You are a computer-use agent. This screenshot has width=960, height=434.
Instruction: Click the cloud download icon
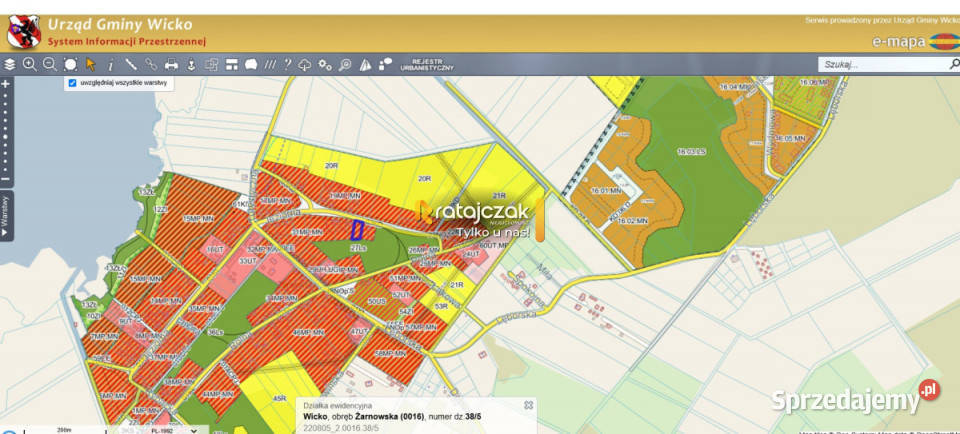click(x=305, y=65)
